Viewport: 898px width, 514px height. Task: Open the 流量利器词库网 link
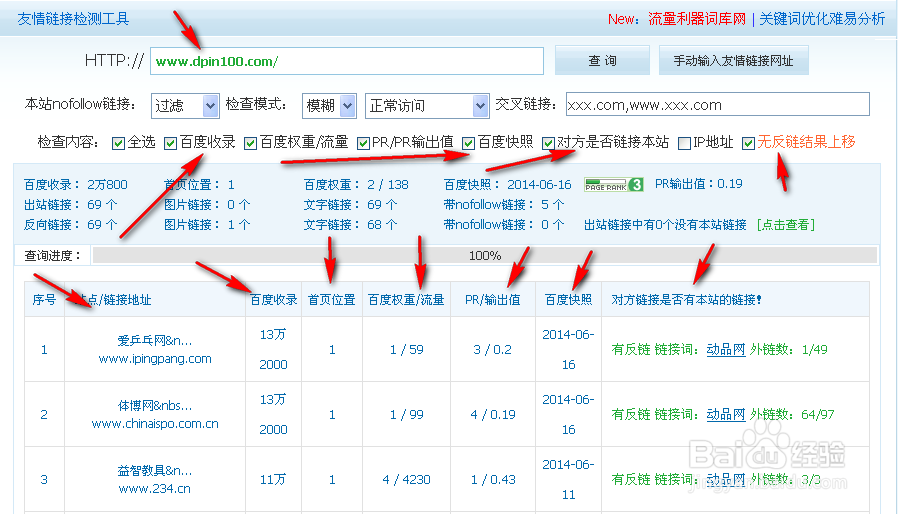[696, 19]
